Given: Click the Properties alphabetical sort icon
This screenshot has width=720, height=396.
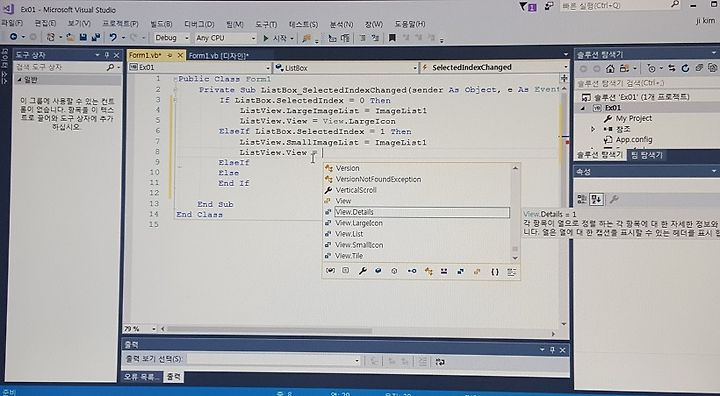Looking at the screenshot, I should pos(596,199).
